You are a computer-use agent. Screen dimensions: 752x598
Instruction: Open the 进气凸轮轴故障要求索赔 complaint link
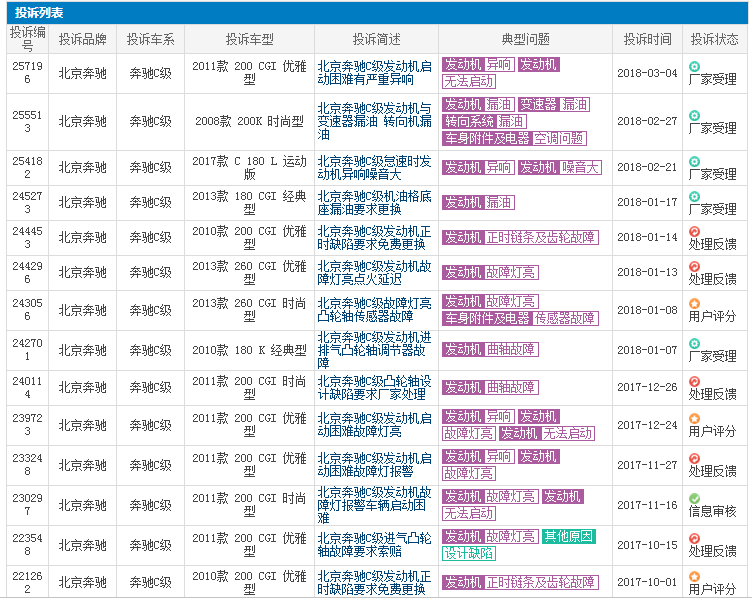[x=375, y=545]
